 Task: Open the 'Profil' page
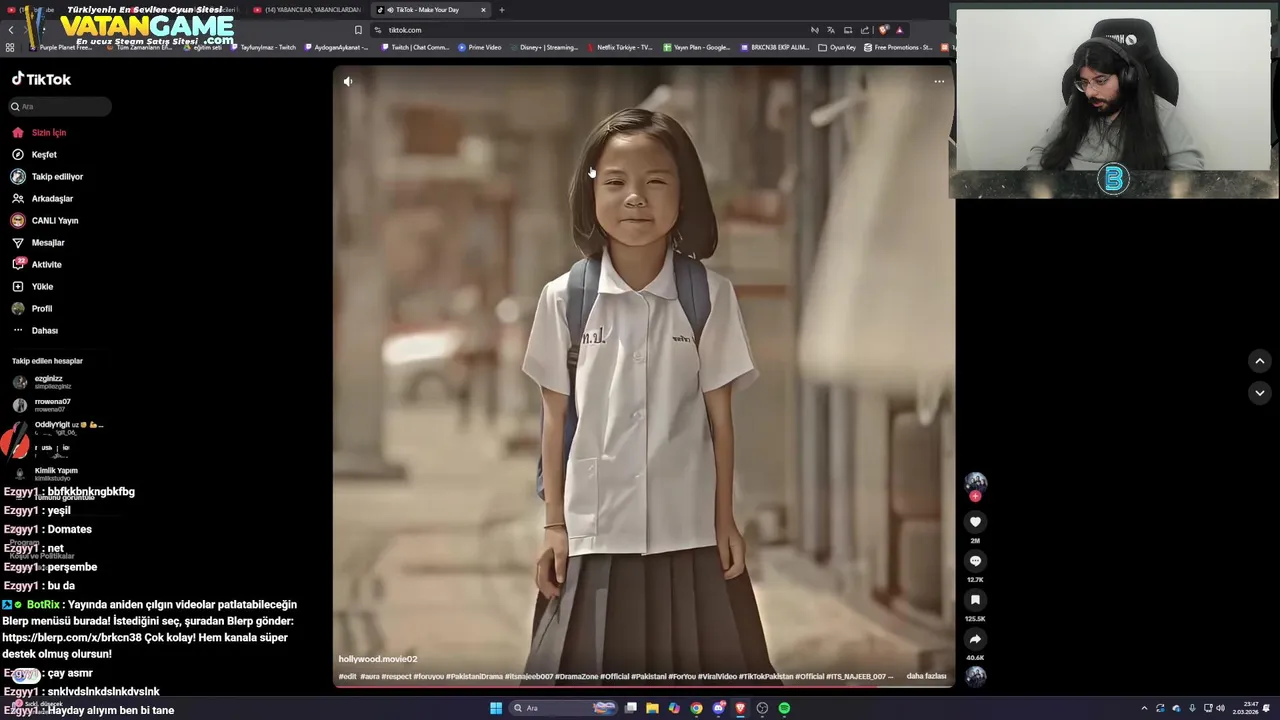(32, 308)
